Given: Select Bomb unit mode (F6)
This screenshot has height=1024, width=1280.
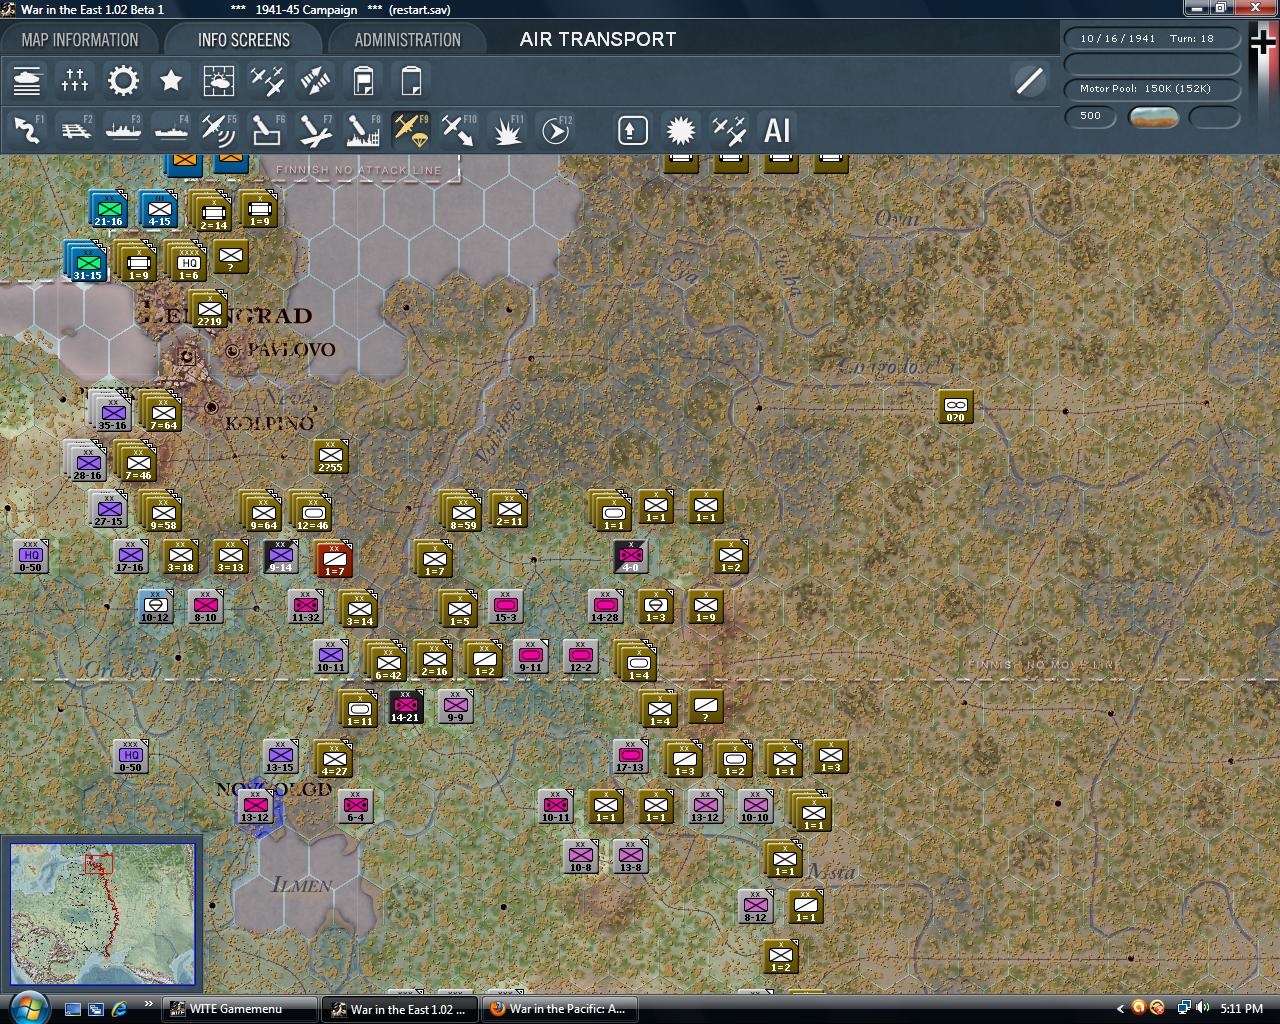Looking at the screenshot, I should point(267,130).
